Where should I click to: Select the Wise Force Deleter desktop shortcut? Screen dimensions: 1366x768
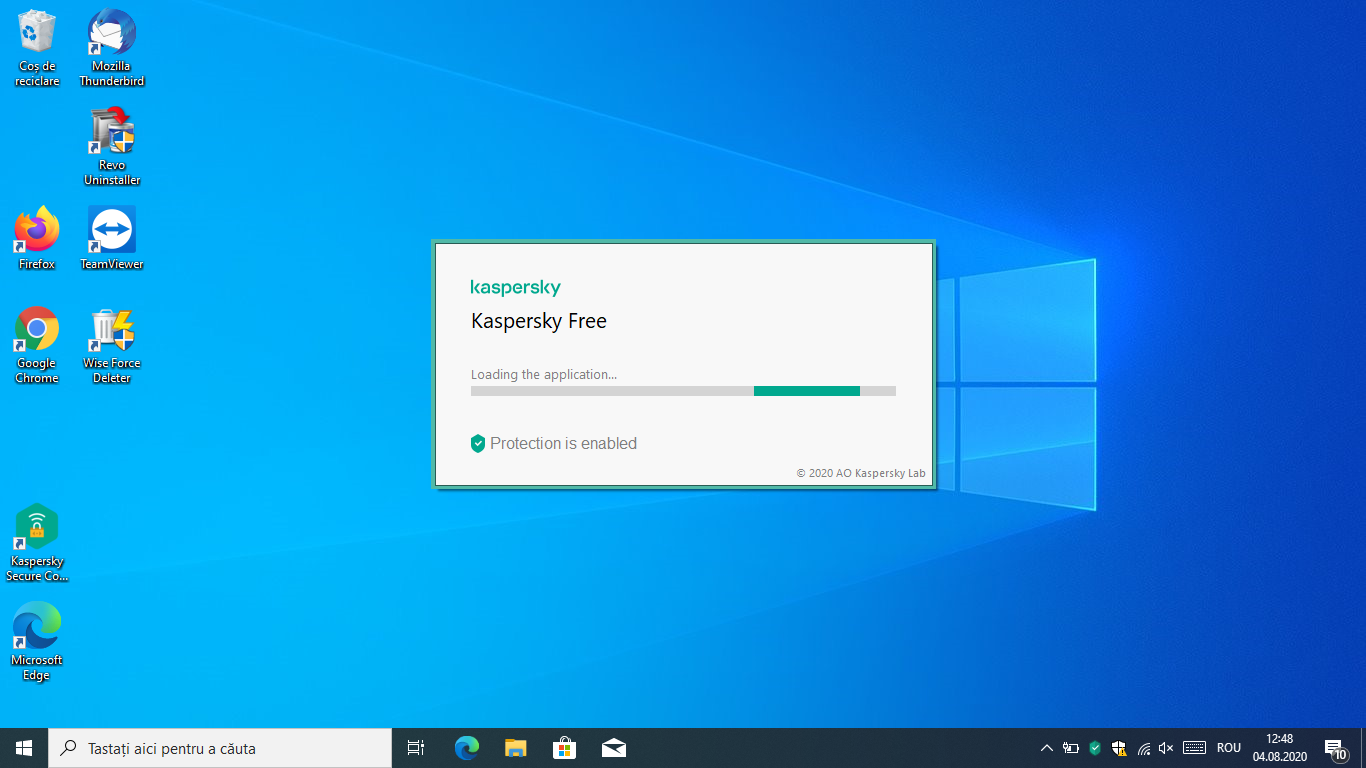(x=112, y=345)
